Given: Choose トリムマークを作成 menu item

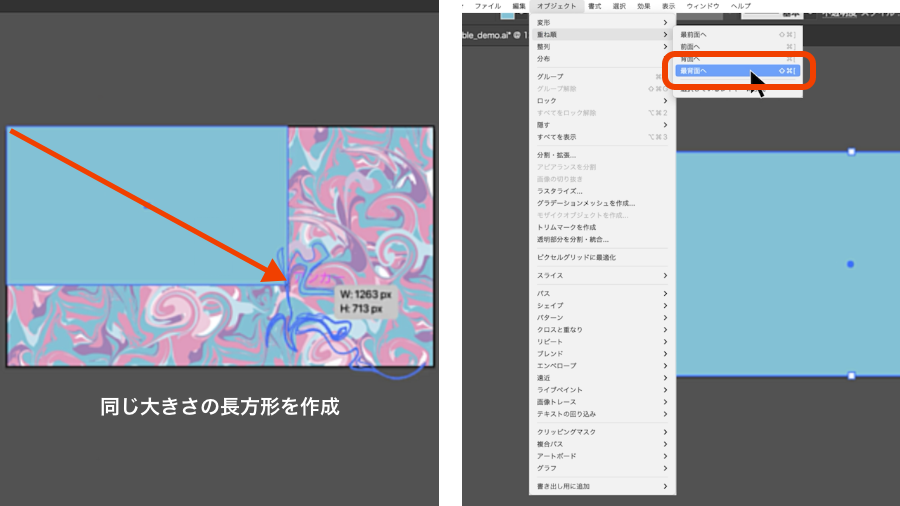Looking at the screenshot, I should 602,227.
